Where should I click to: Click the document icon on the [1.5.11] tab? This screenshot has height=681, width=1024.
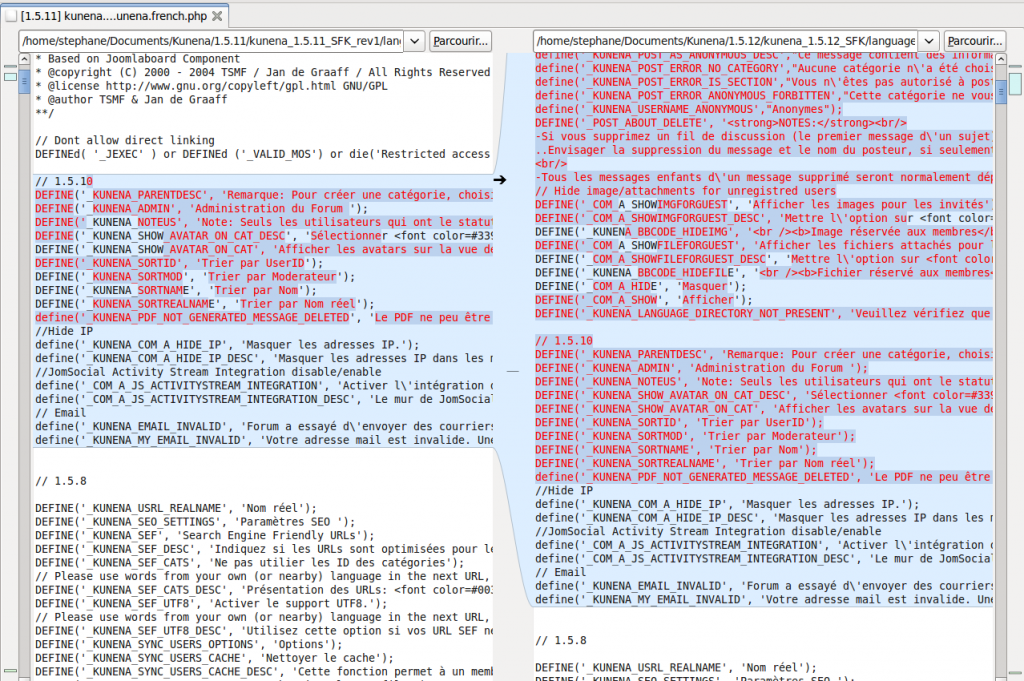pyautogui.click(x=10, y=17)
